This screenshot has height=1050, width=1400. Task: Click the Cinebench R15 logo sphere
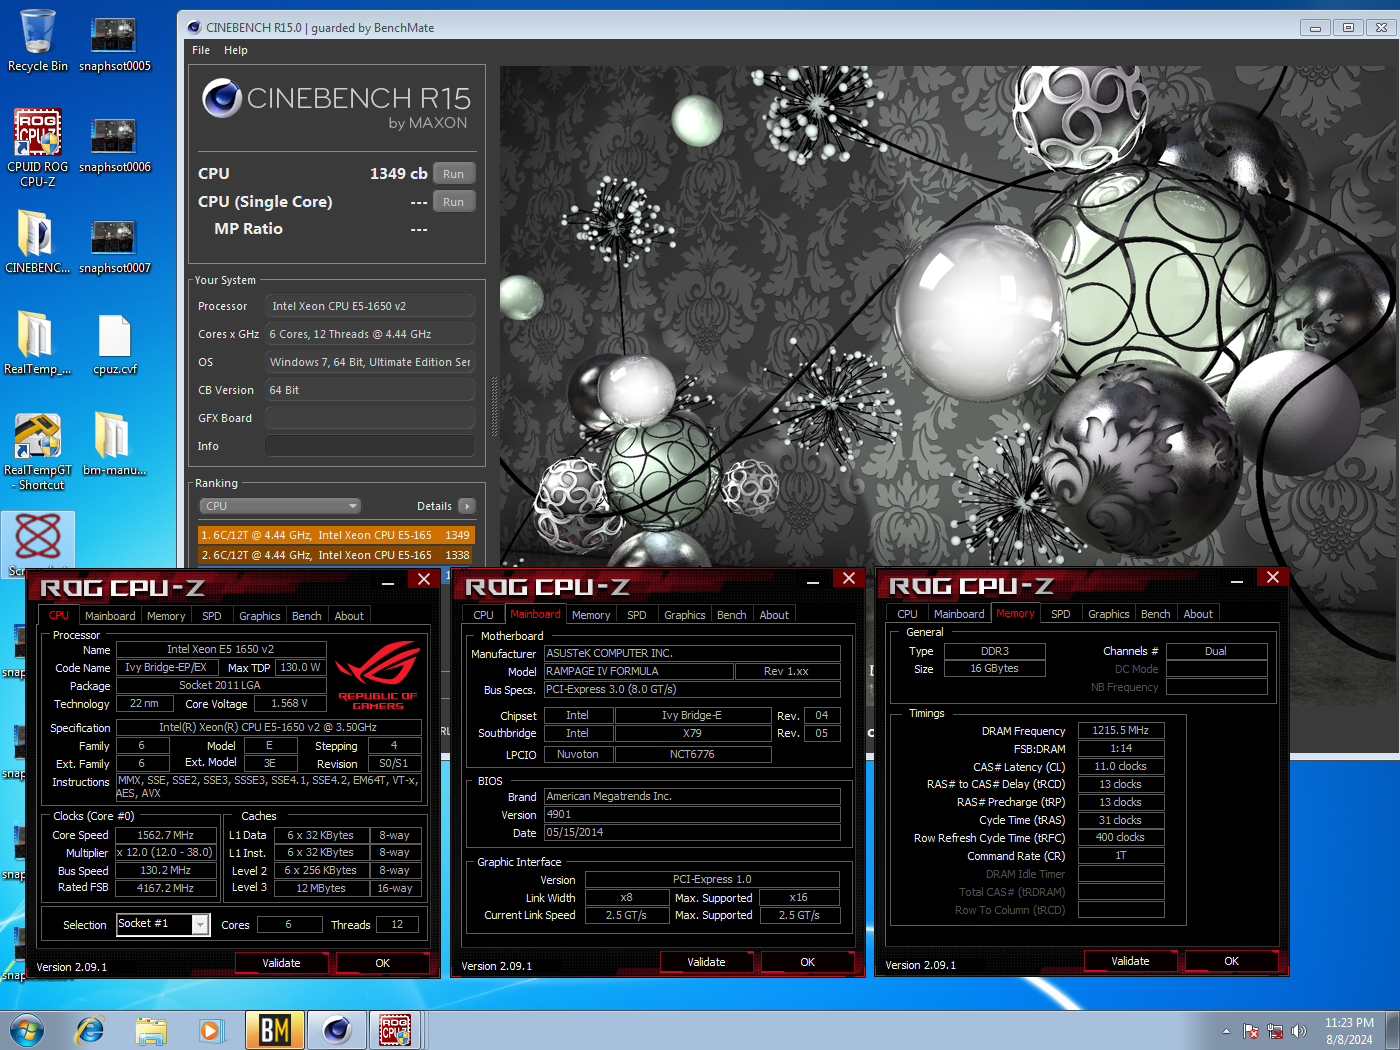coord(221,98)
